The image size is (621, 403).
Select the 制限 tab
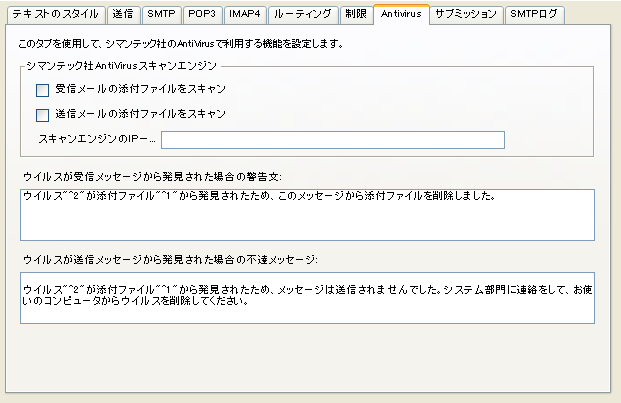[354, 15]
